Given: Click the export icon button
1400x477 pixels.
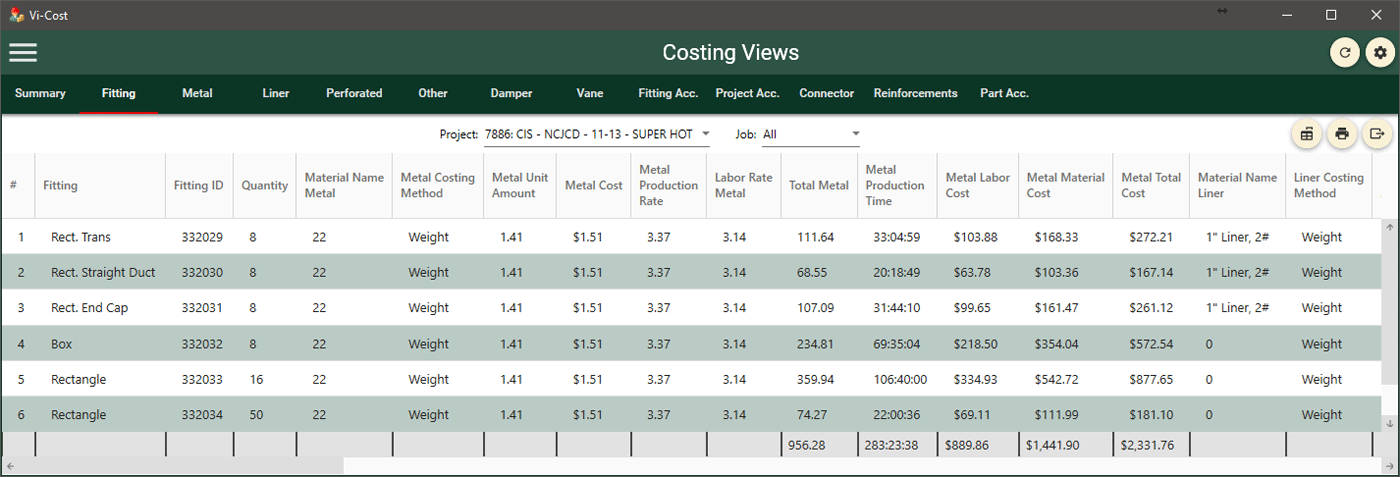Looking at the screenshot, I should tap(1377, 134).
